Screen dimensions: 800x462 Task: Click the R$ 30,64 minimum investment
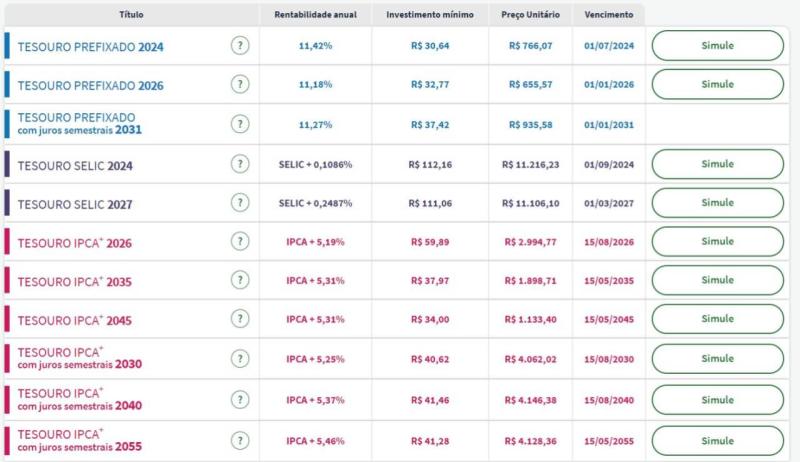click(430, 46)
